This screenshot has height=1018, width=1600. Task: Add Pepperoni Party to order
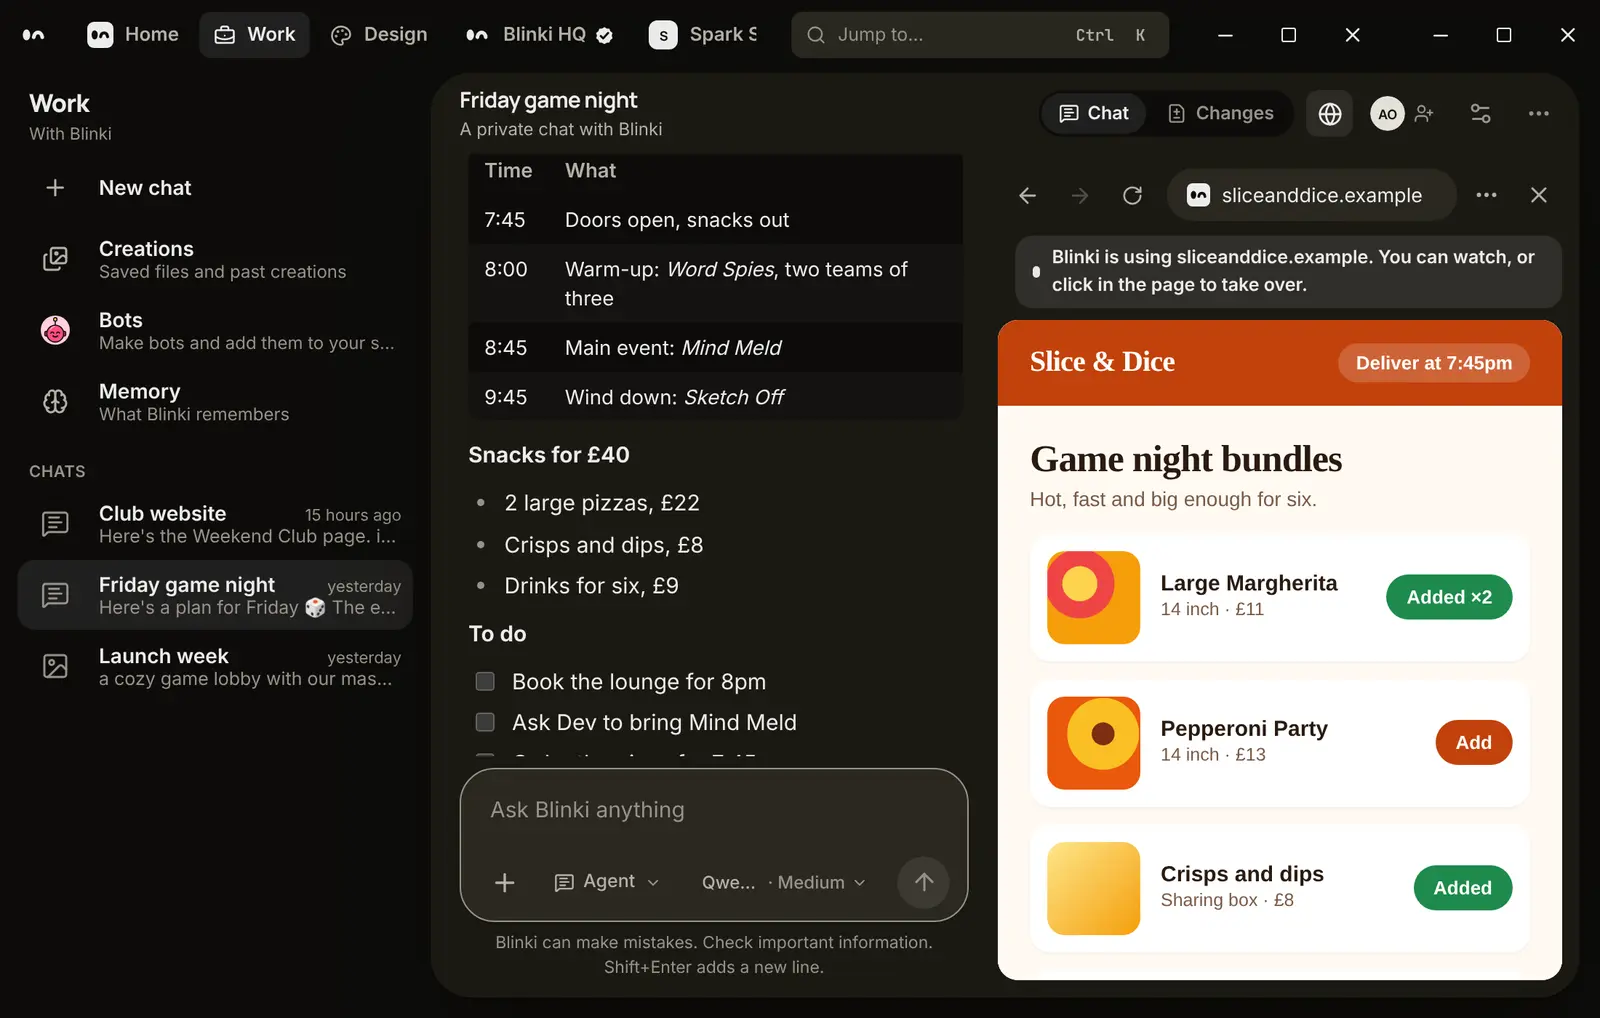pyautogui.click(x=1474, y=743)
